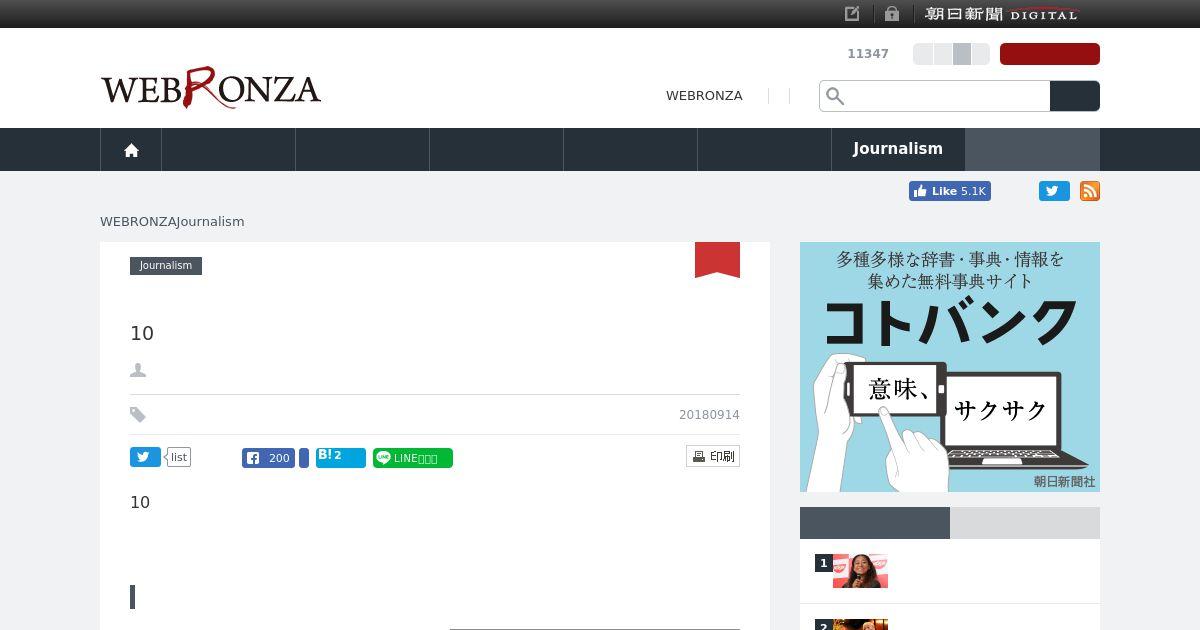This screenshot has height=630, width=1200.
Task: Click the Journalism category label
Action: 166,266
